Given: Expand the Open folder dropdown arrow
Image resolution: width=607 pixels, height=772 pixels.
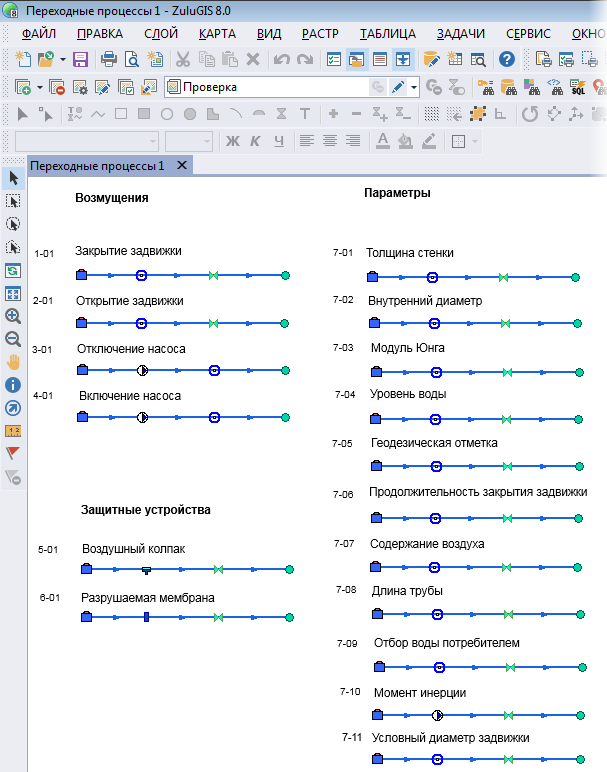Looking at the screenshot, I should (x=62, y=60).
